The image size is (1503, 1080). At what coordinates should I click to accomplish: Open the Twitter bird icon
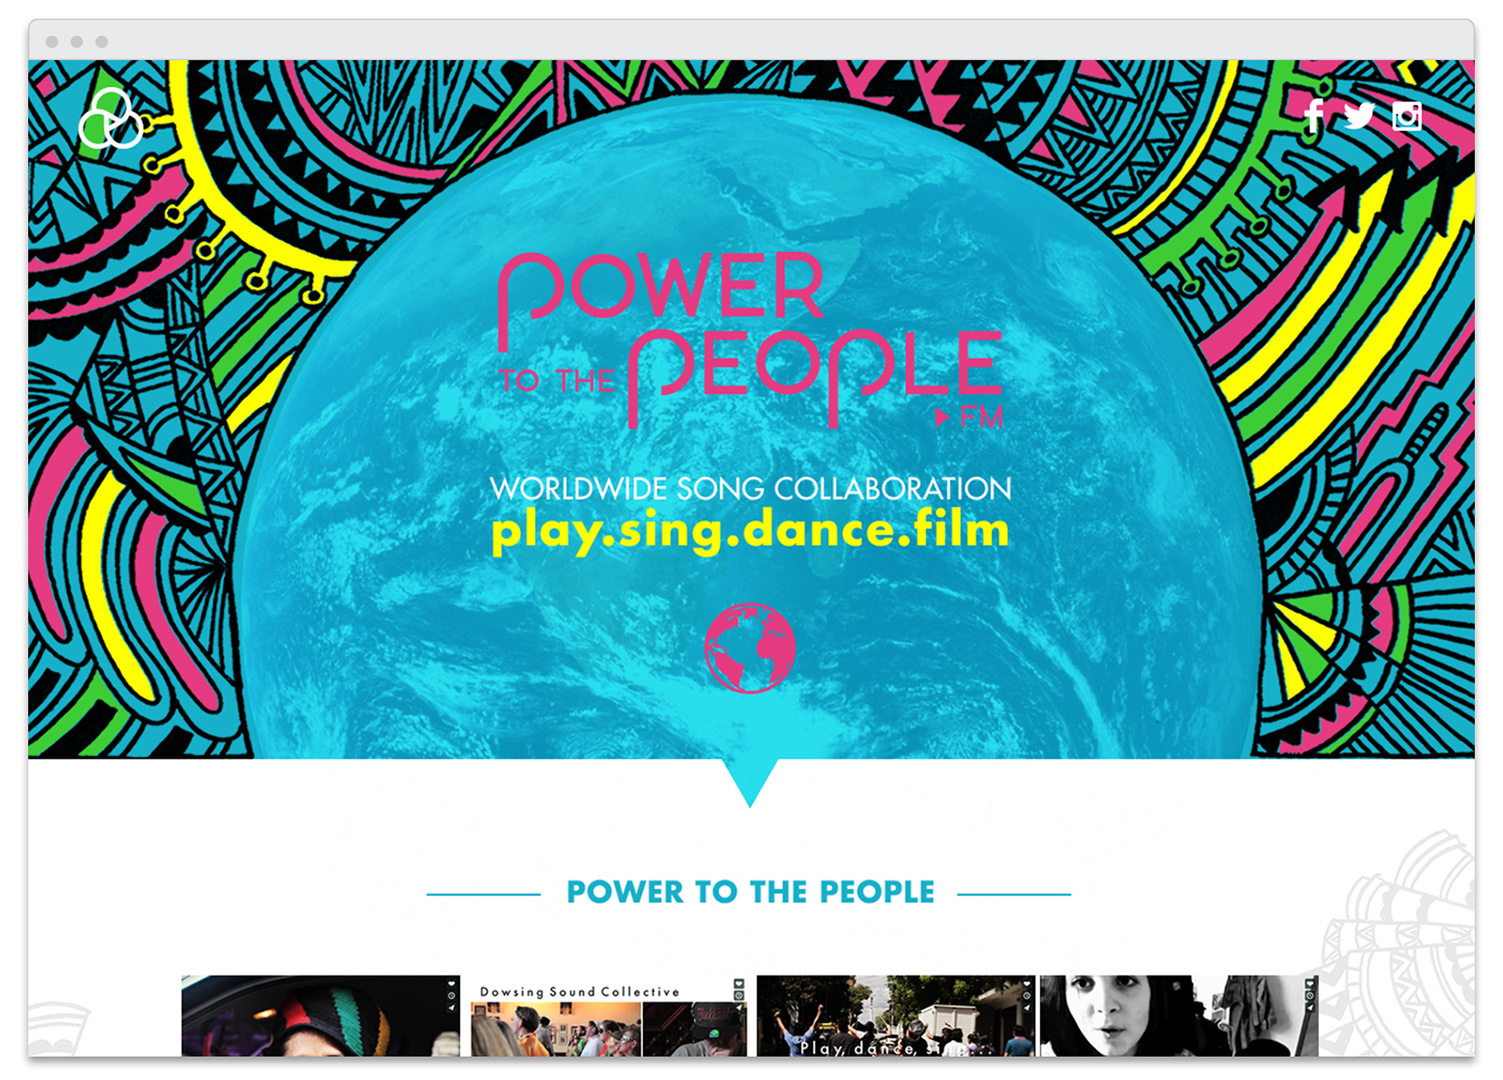(1359, 116)
